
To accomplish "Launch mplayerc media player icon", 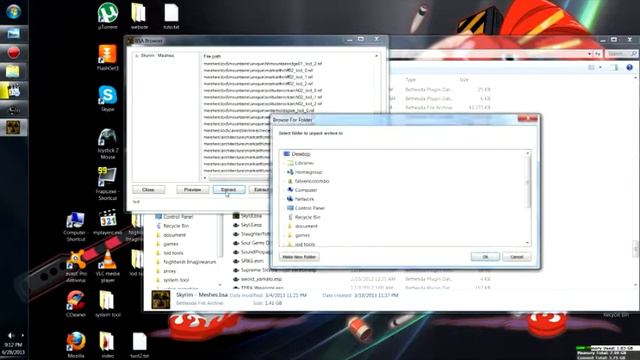I will tap(108, 222).
